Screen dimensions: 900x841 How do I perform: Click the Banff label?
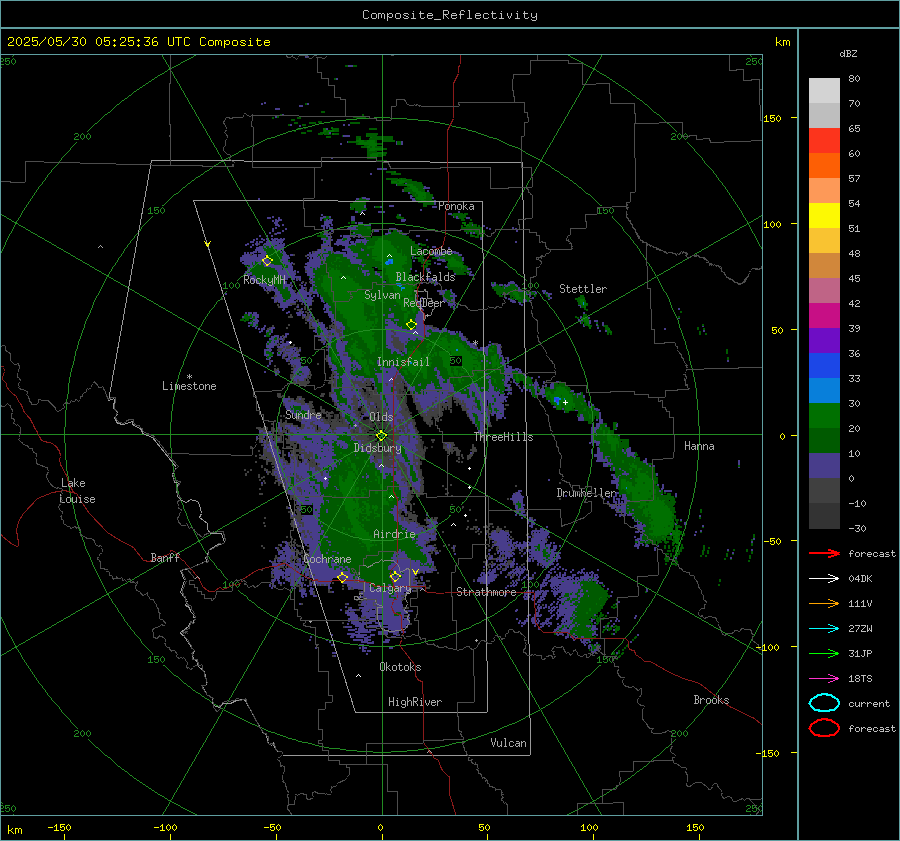[165, 557]
